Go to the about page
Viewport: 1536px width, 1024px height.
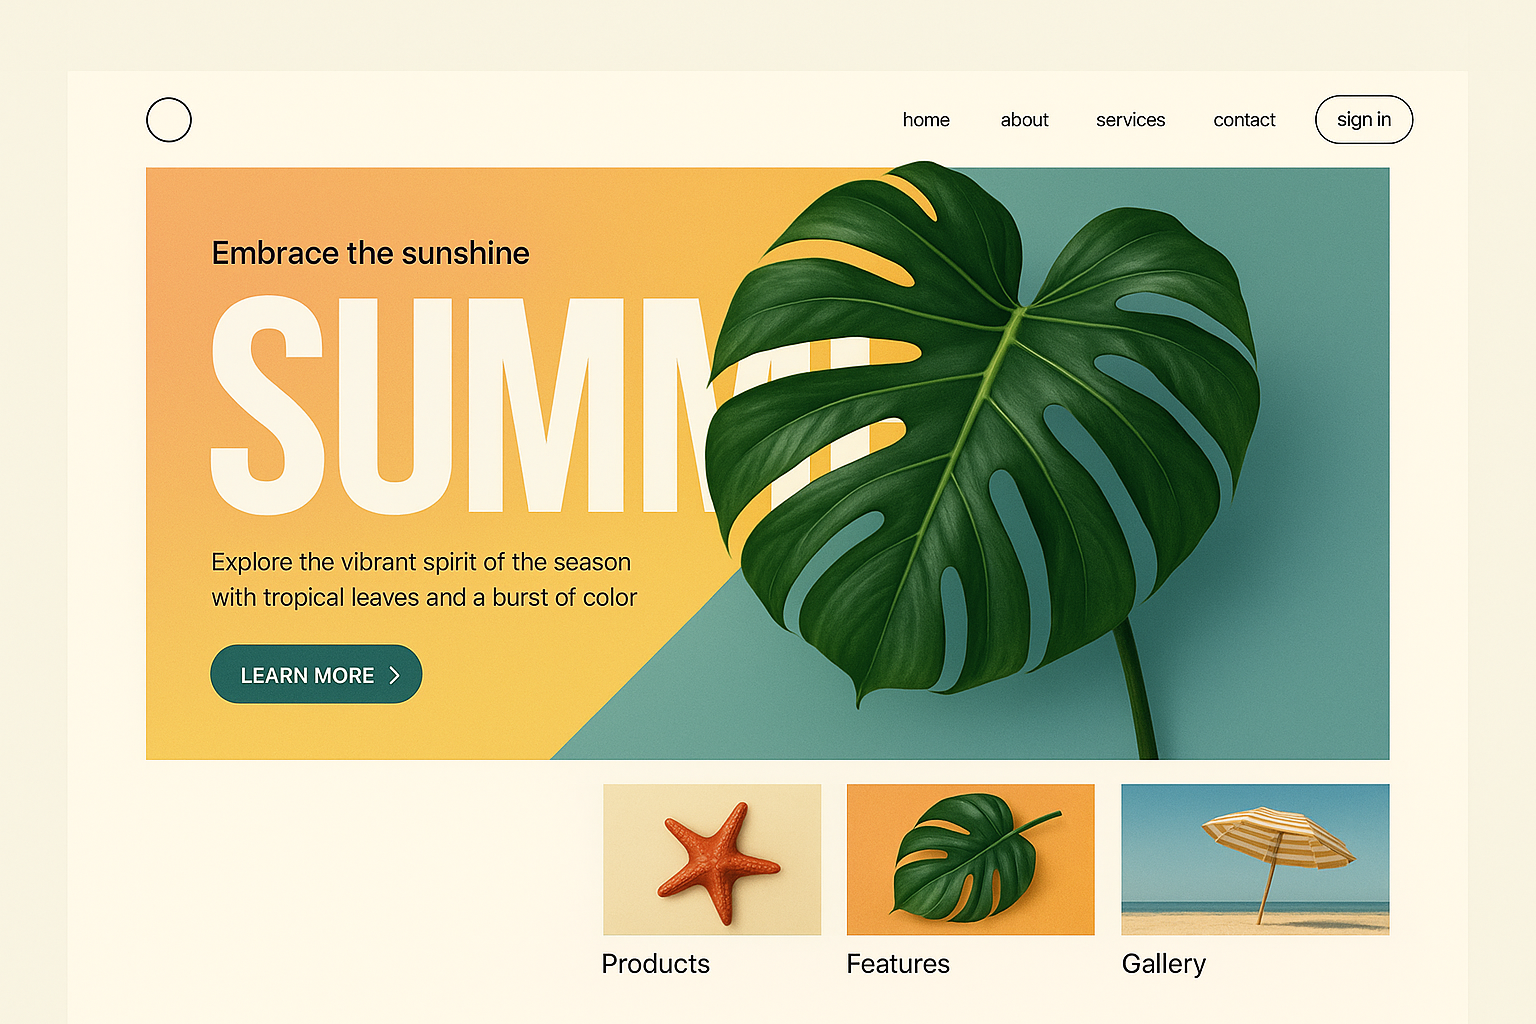(1024, 120)
